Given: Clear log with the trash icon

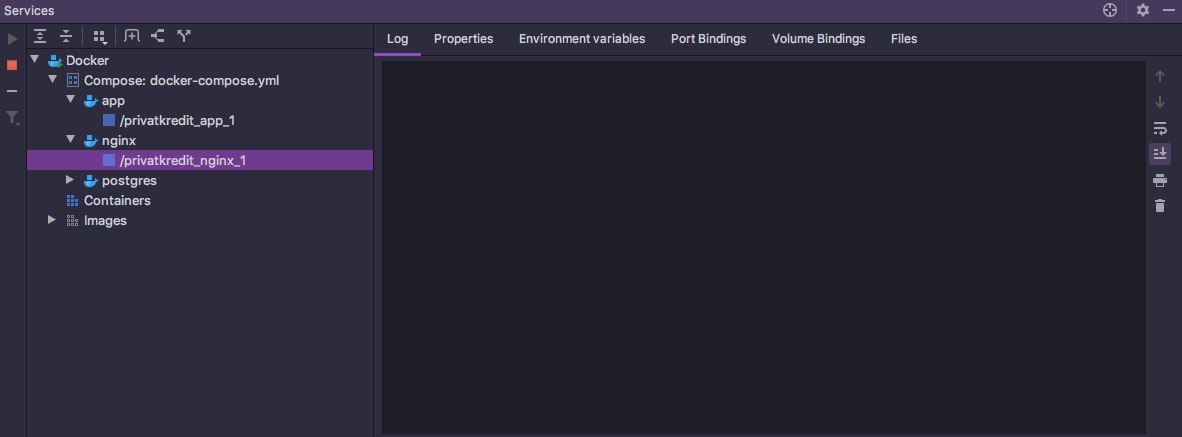Looking at the screenshot, I should pos(1160,206).
